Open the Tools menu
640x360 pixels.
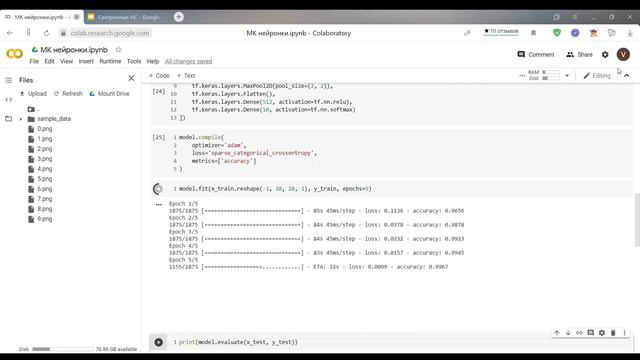(134, 61)
